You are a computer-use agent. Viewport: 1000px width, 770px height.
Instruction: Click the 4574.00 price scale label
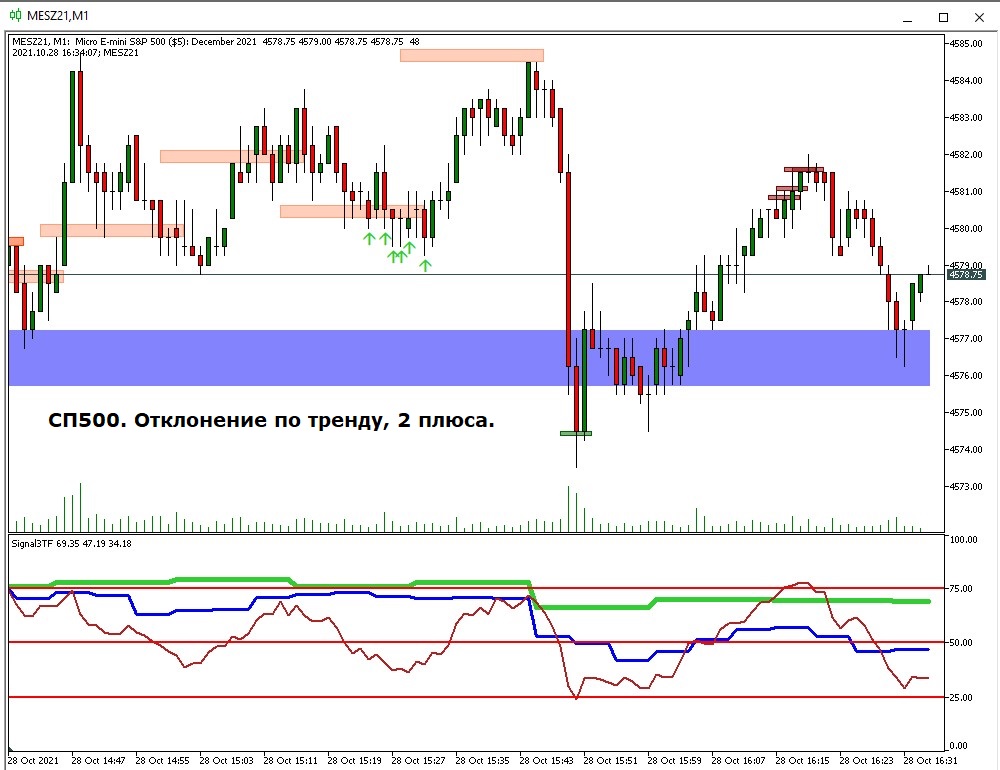tap(966, 450)
